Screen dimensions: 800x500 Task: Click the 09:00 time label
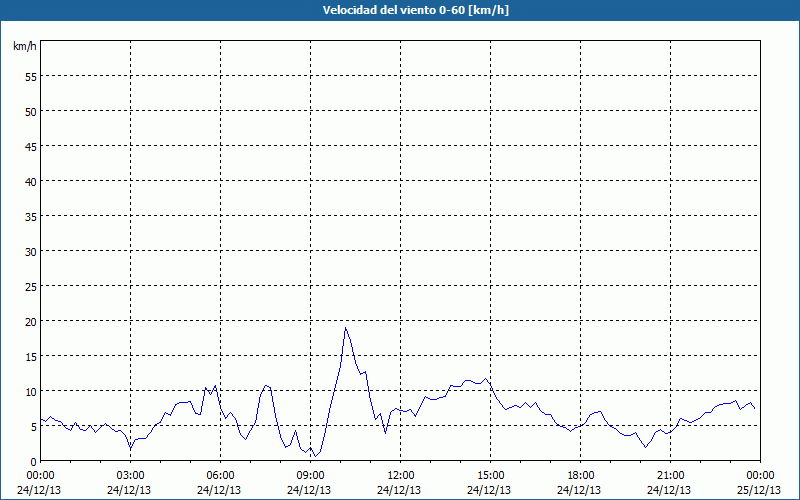pyautogui.click(x=310, y=476)
